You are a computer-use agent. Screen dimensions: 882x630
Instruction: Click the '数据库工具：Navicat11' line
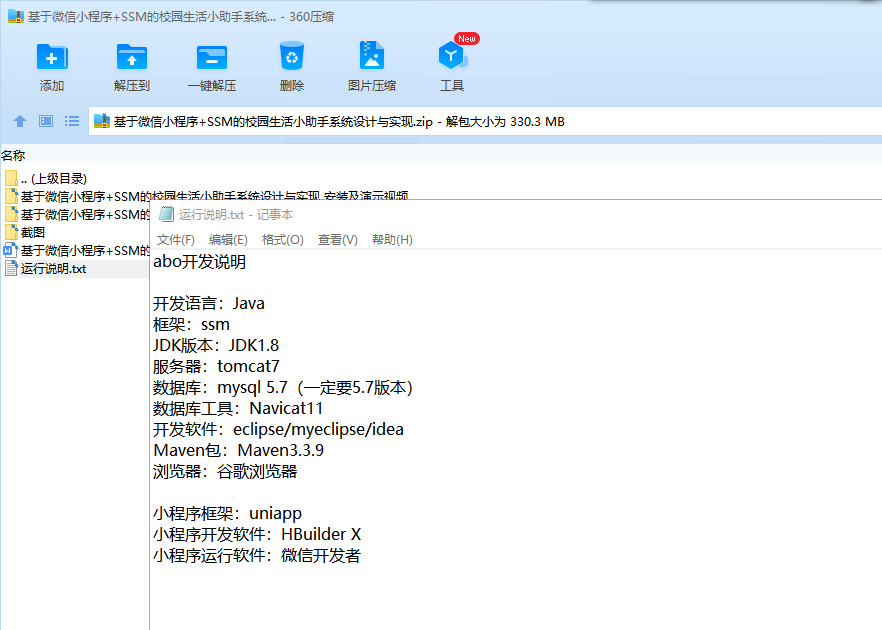[238, 408]
